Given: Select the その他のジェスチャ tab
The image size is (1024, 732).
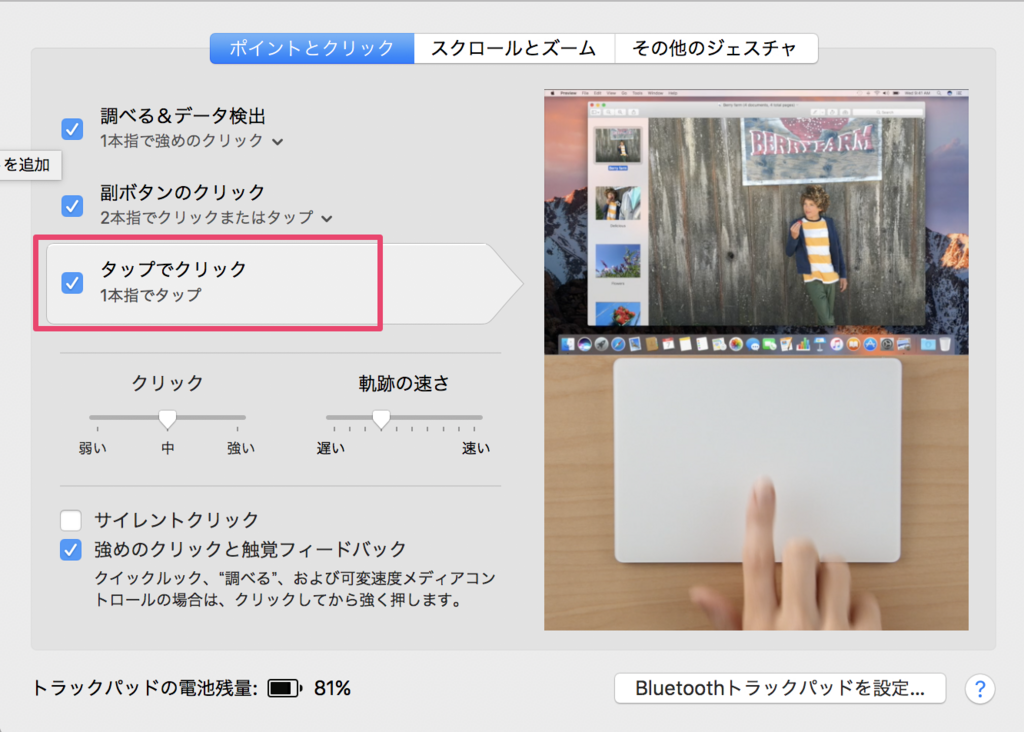Looking at the screenshot, I should 715,48.
